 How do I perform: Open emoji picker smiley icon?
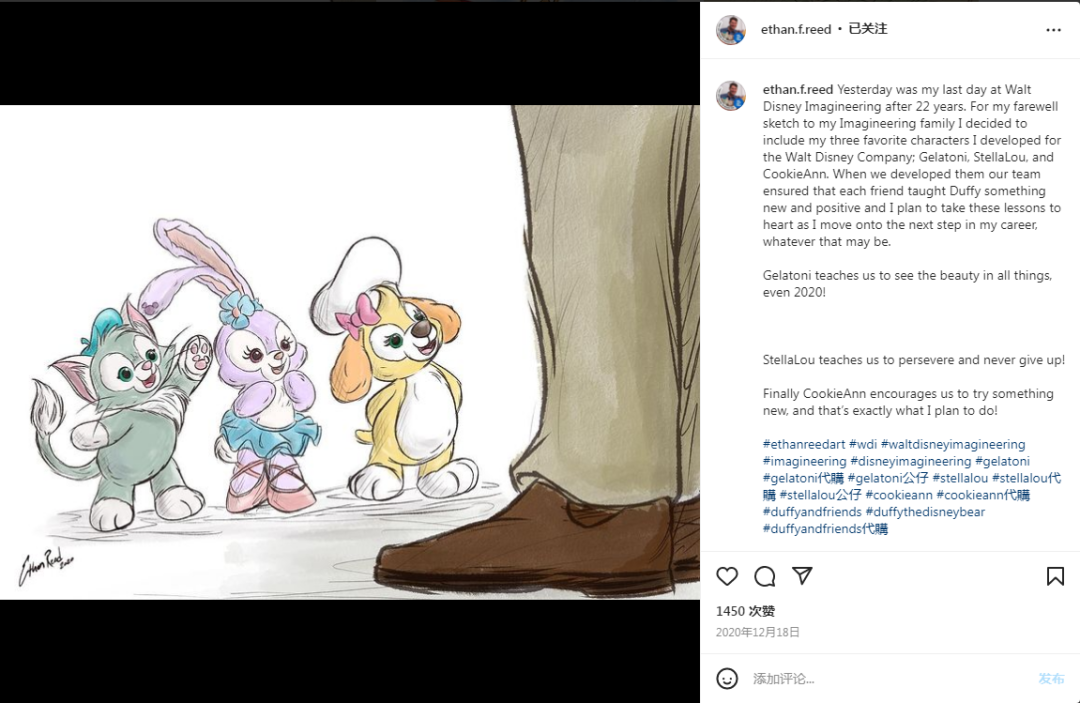(727, 678)
